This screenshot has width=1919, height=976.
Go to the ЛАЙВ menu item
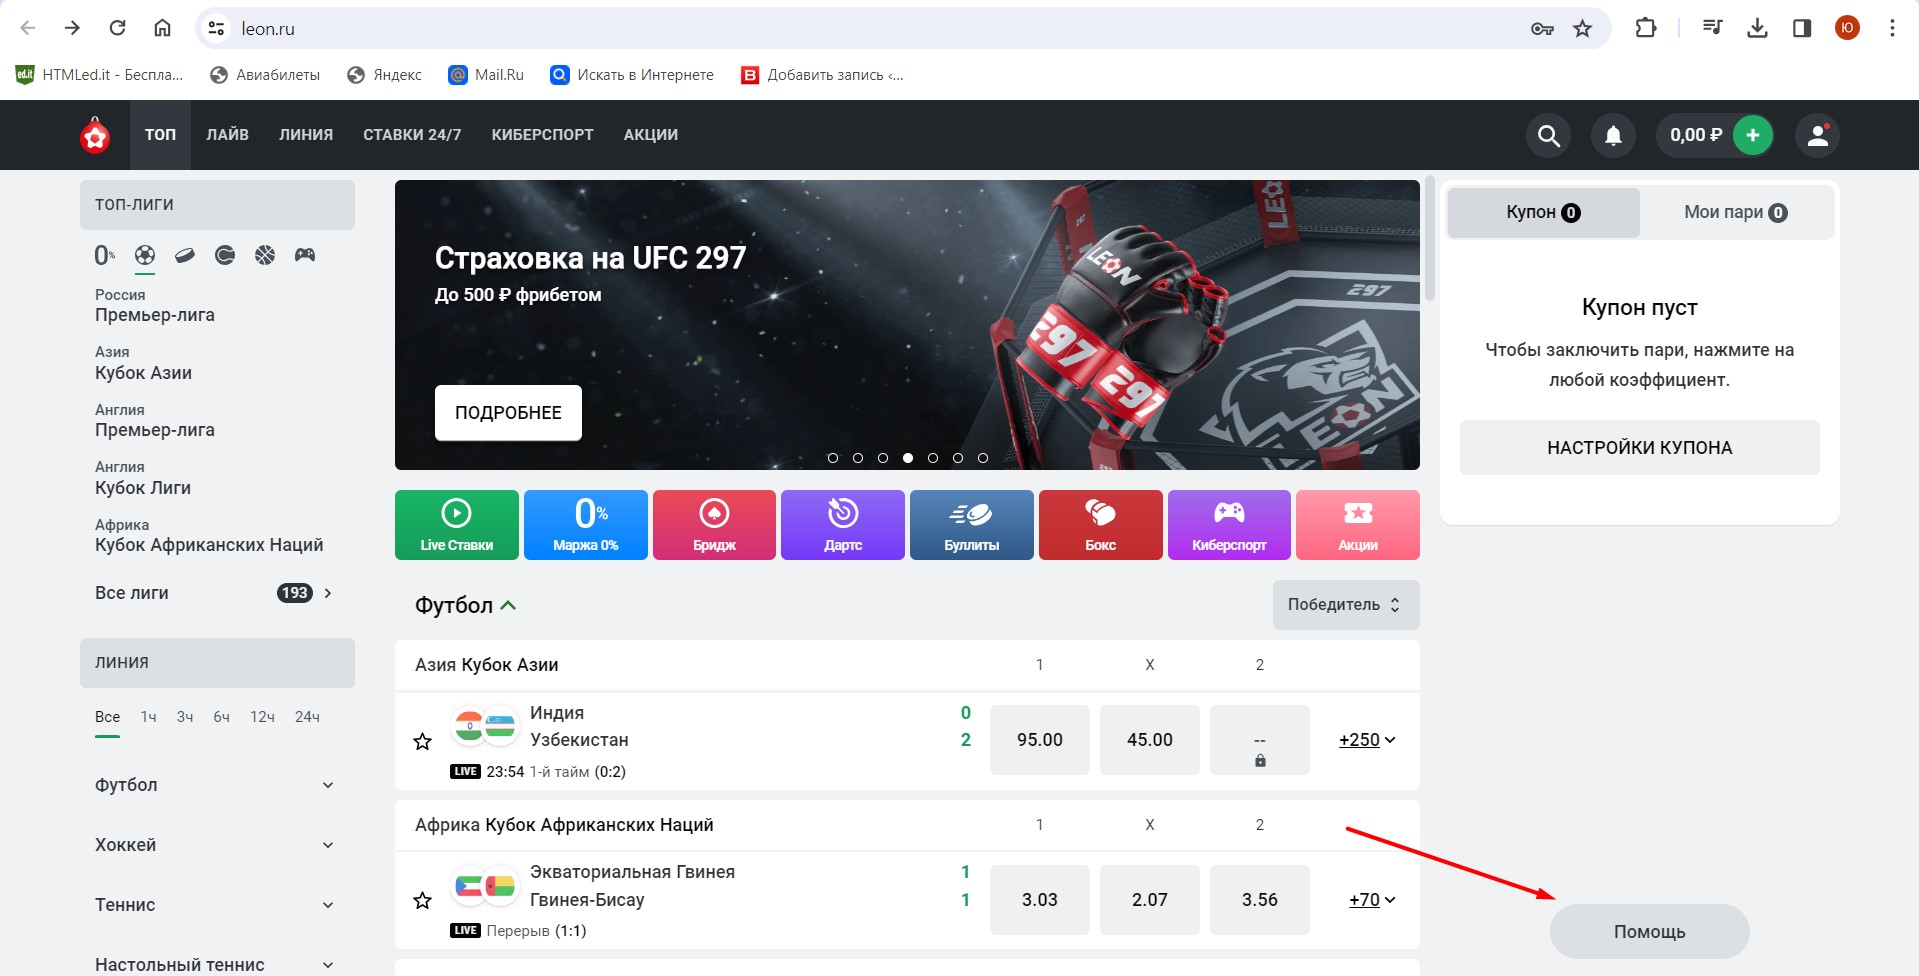tap(227, 135)
